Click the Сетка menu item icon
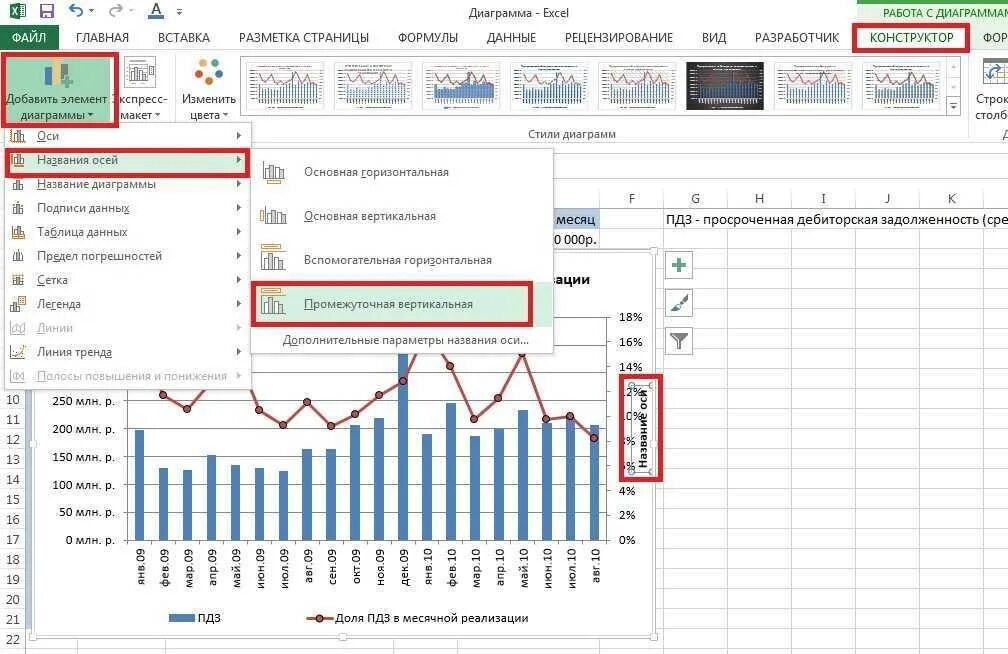The image size is (1008, 654). point(18,280)
